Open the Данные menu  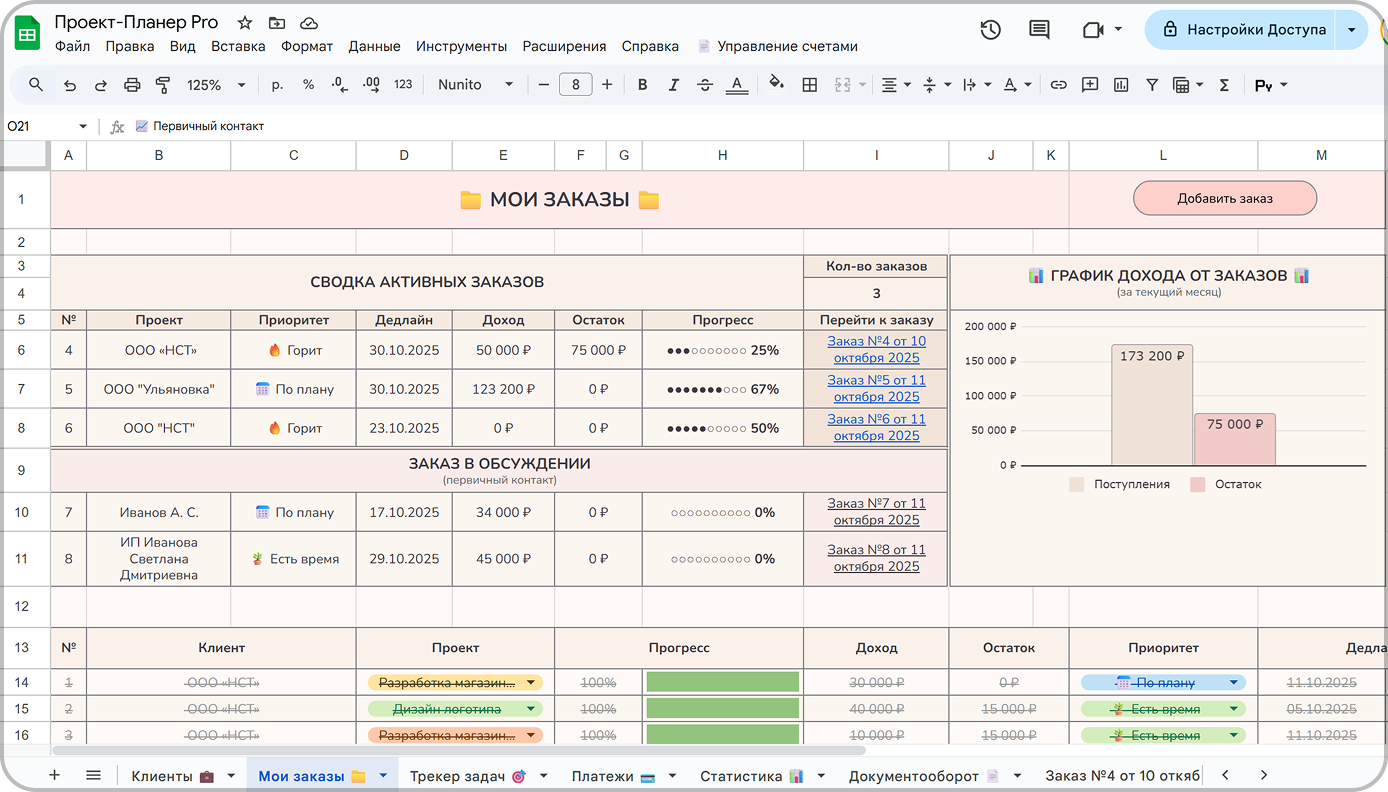[x=374, y=46]
